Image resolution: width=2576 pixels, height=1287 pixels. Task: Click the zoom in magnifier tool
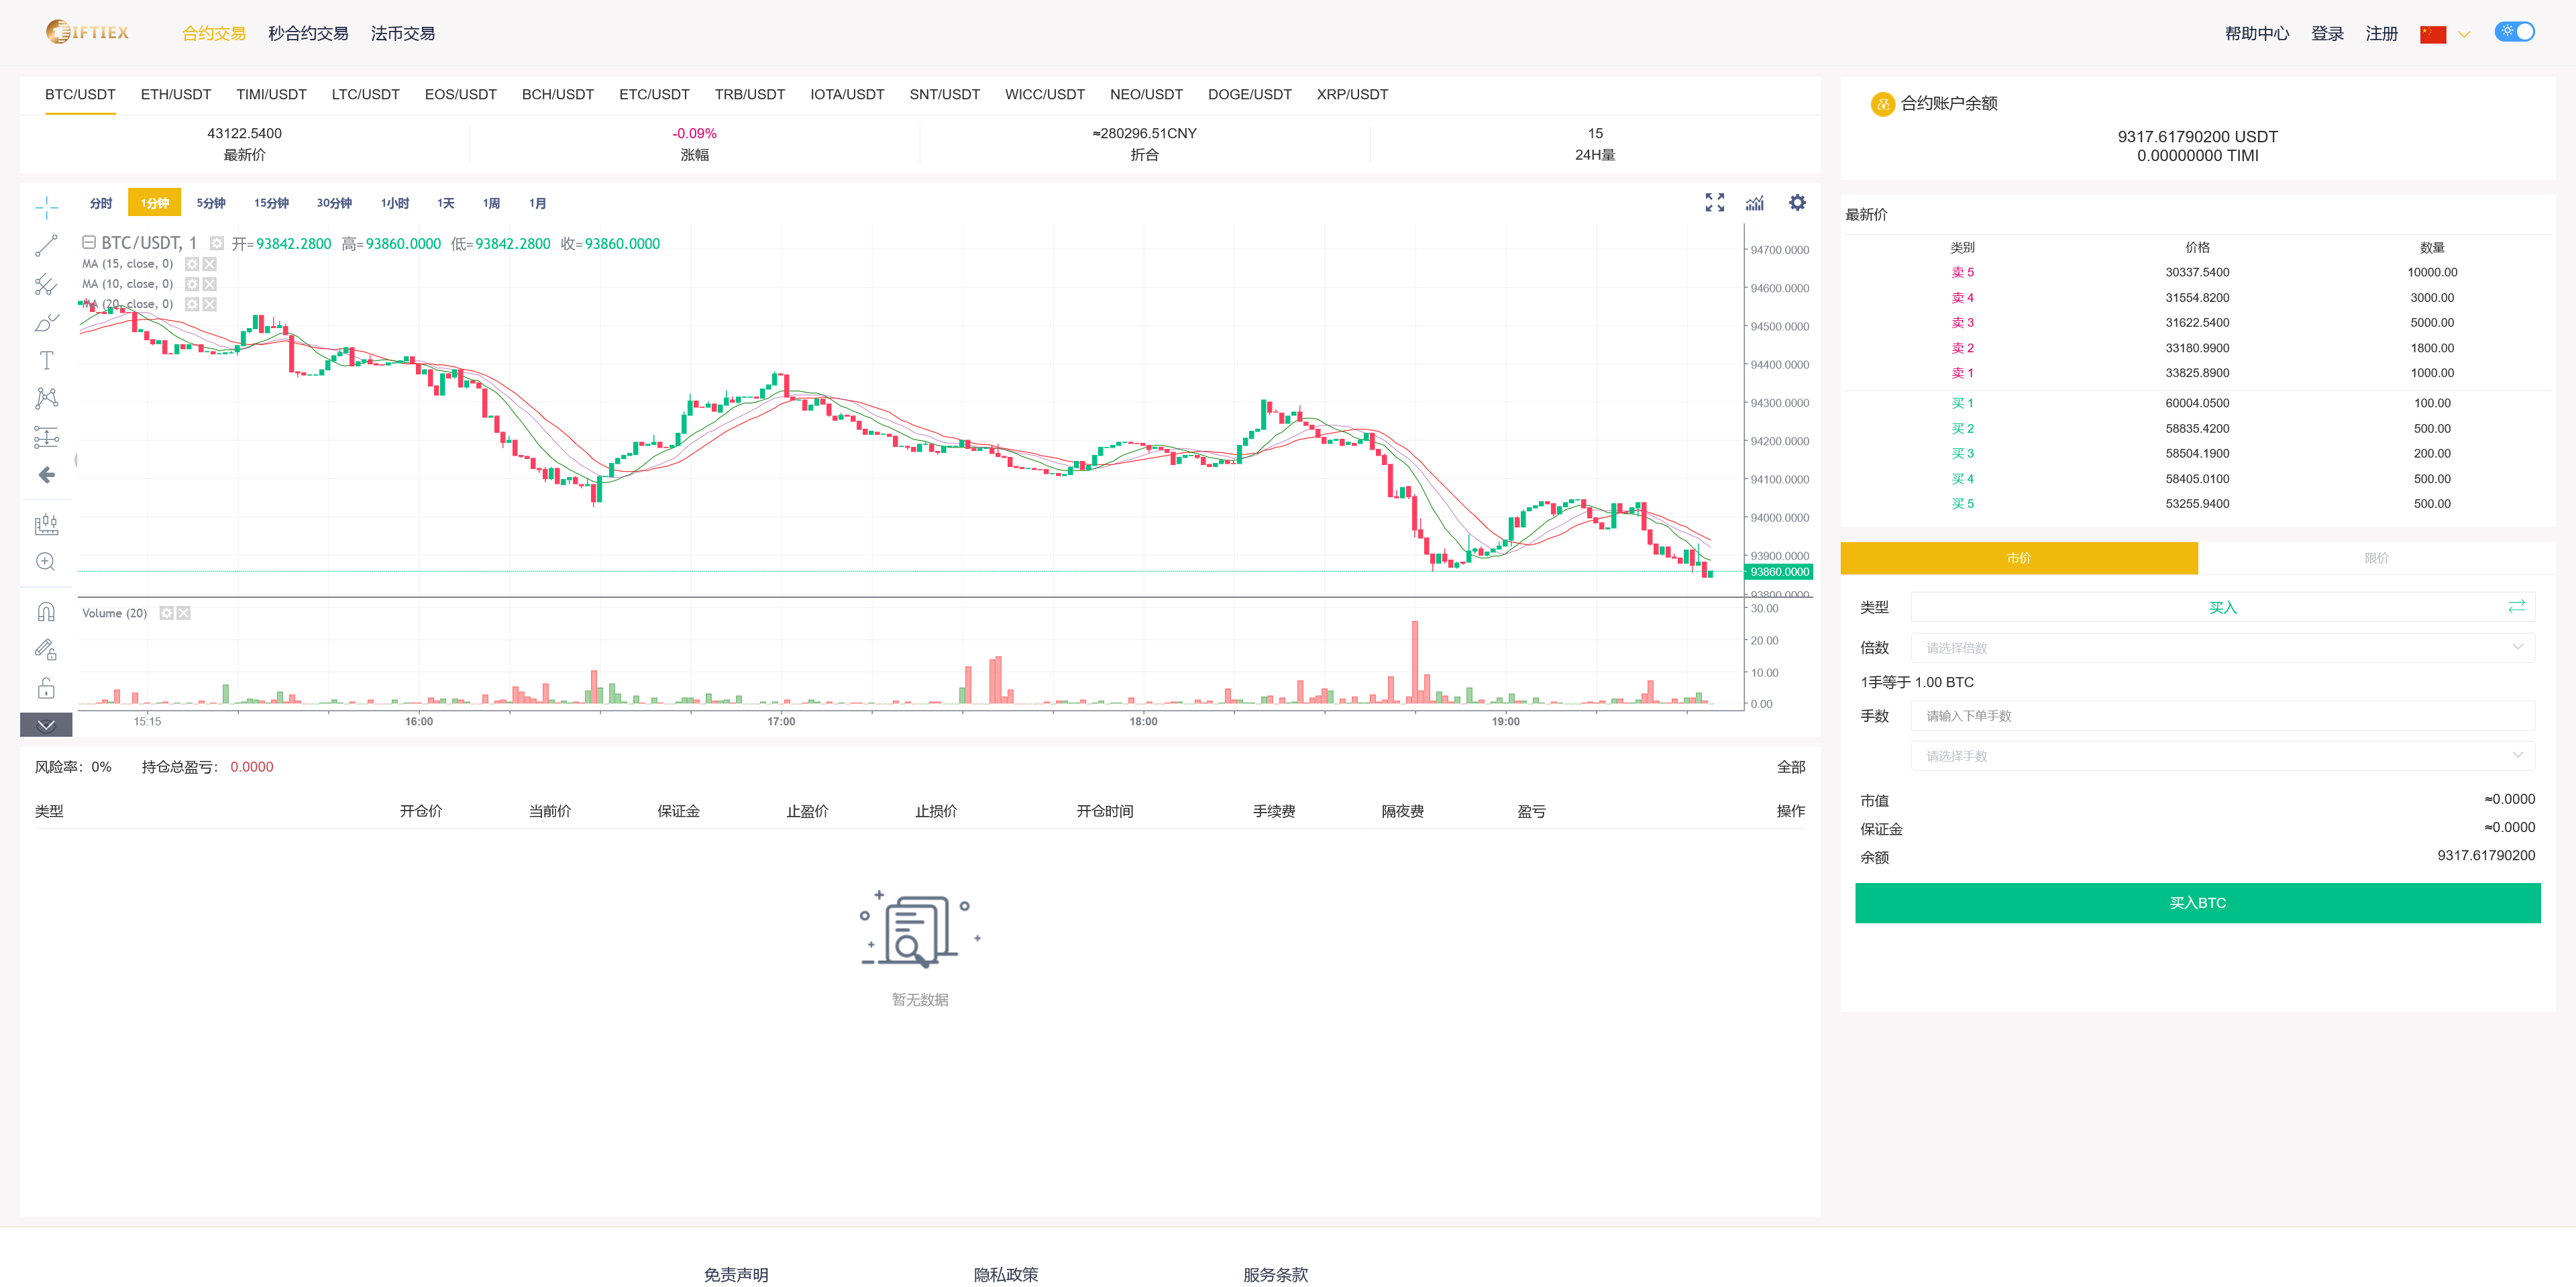point(46,562)
